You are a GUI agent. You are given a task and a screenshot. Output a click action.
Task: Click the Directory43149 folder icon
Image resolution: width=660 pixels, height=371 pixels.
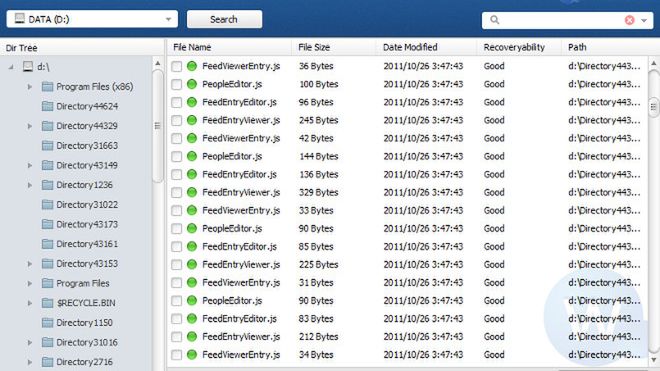(48, 165)
